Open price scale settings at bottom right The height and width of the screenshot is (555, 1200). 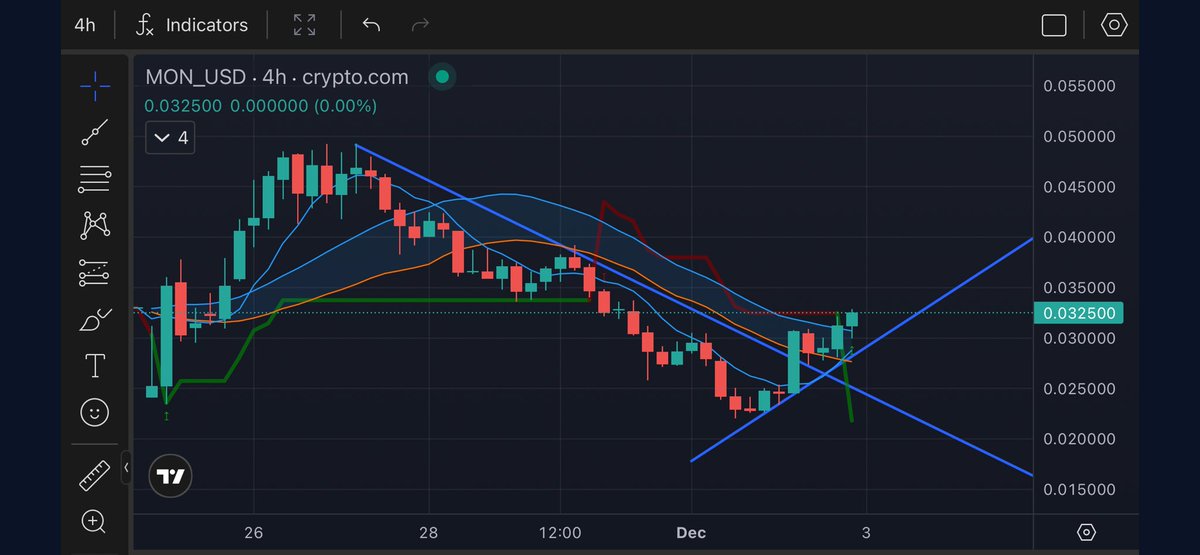pos(1087,532)
